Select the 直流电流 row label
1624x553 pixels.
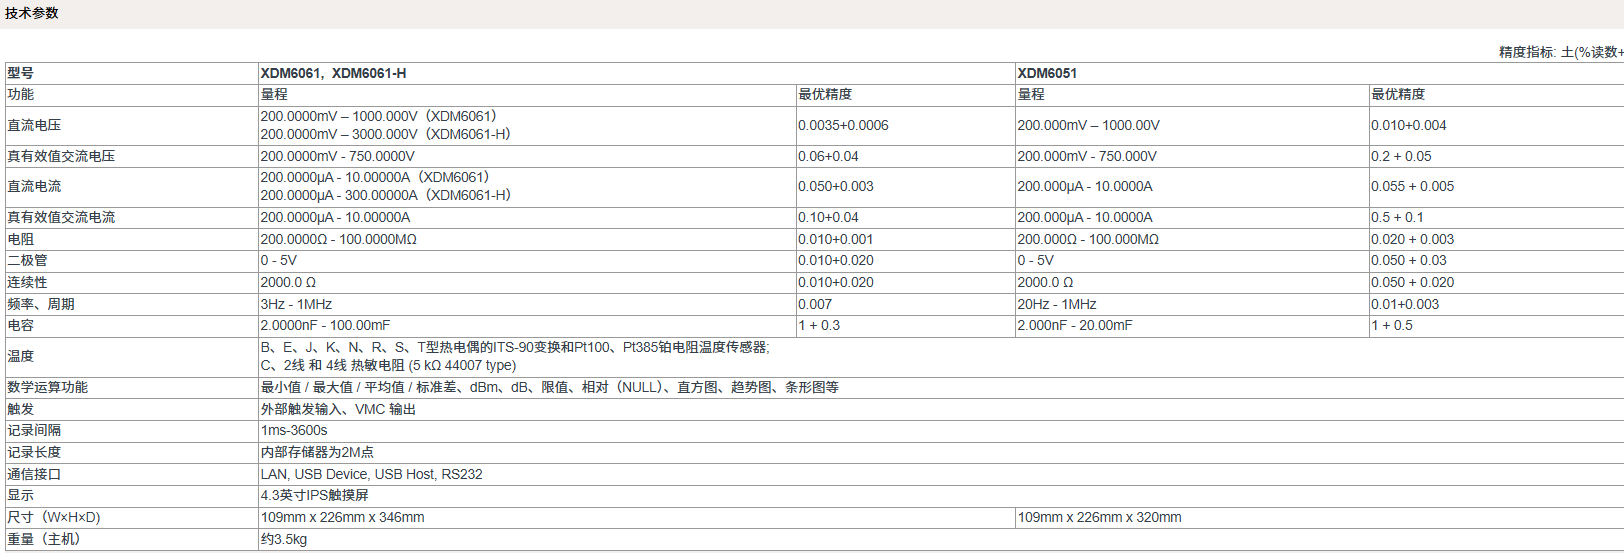point(34,186)
